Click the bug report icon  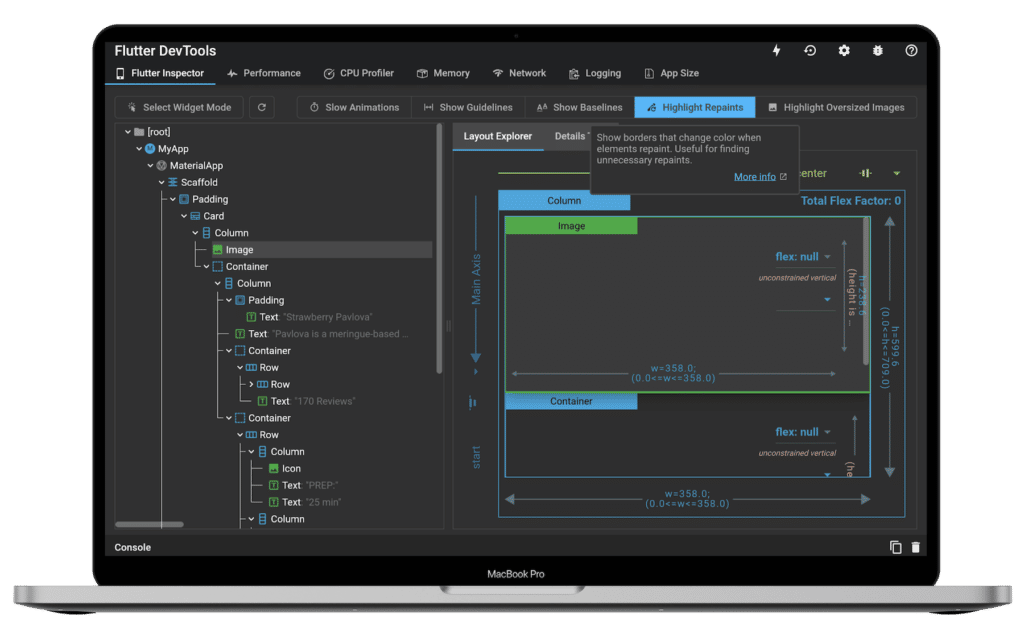point(877,51)
